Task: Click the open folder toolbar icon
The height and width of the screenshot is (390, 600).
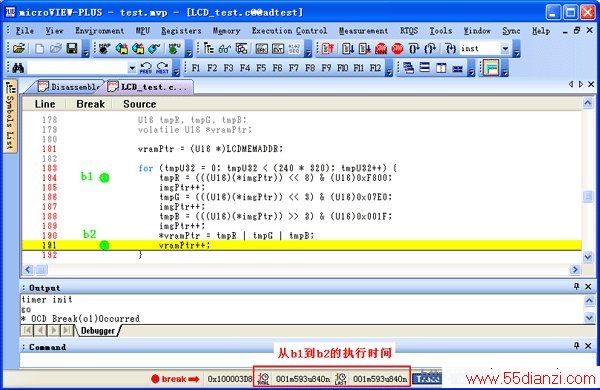Action: (x=19, y=49)
